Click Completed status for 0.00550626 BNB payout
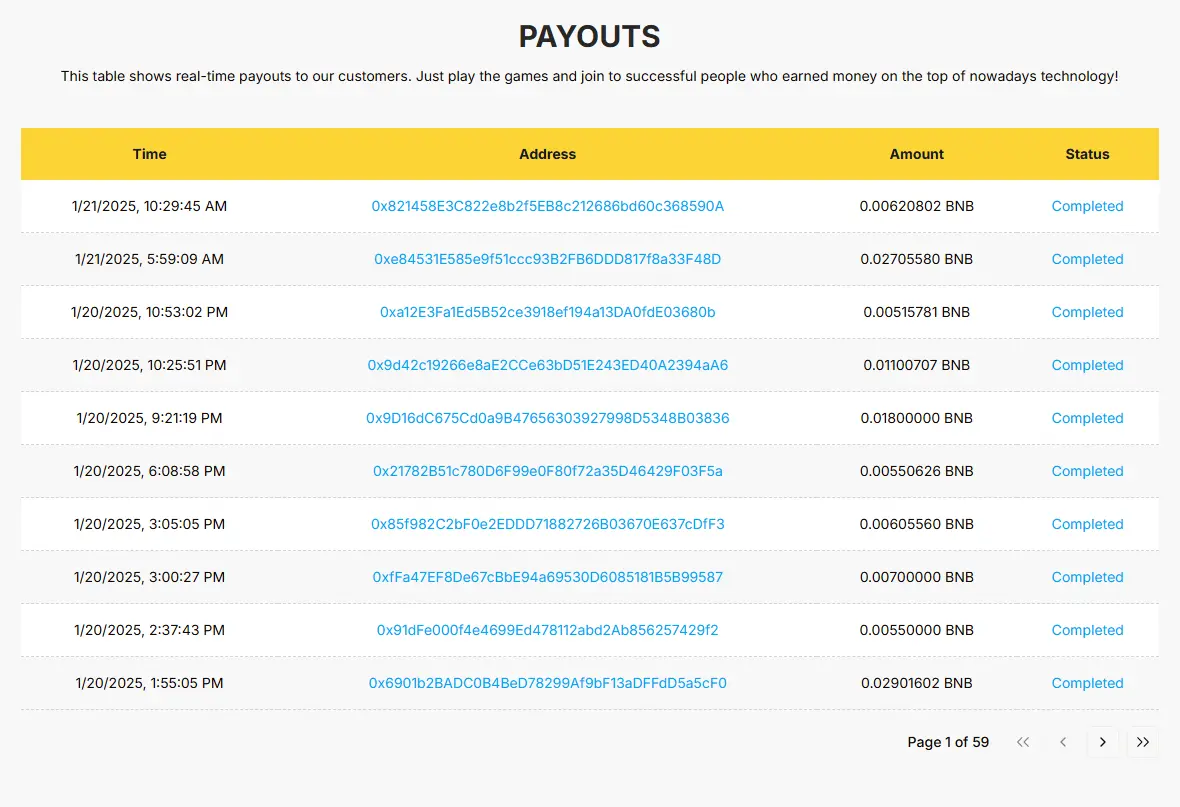 [1087, 471]
